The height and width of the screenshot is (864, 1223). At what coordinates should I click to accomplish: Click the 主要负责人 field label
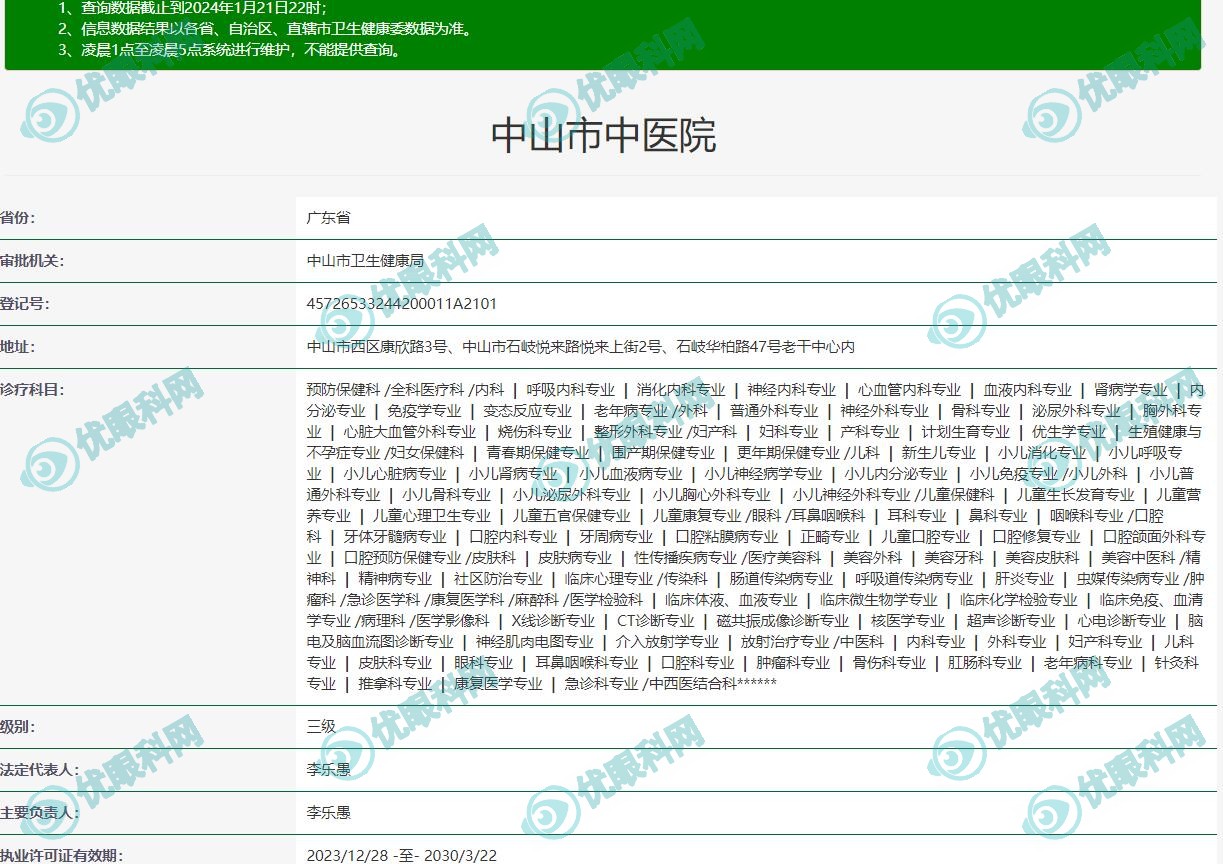[x=39, y=813]
